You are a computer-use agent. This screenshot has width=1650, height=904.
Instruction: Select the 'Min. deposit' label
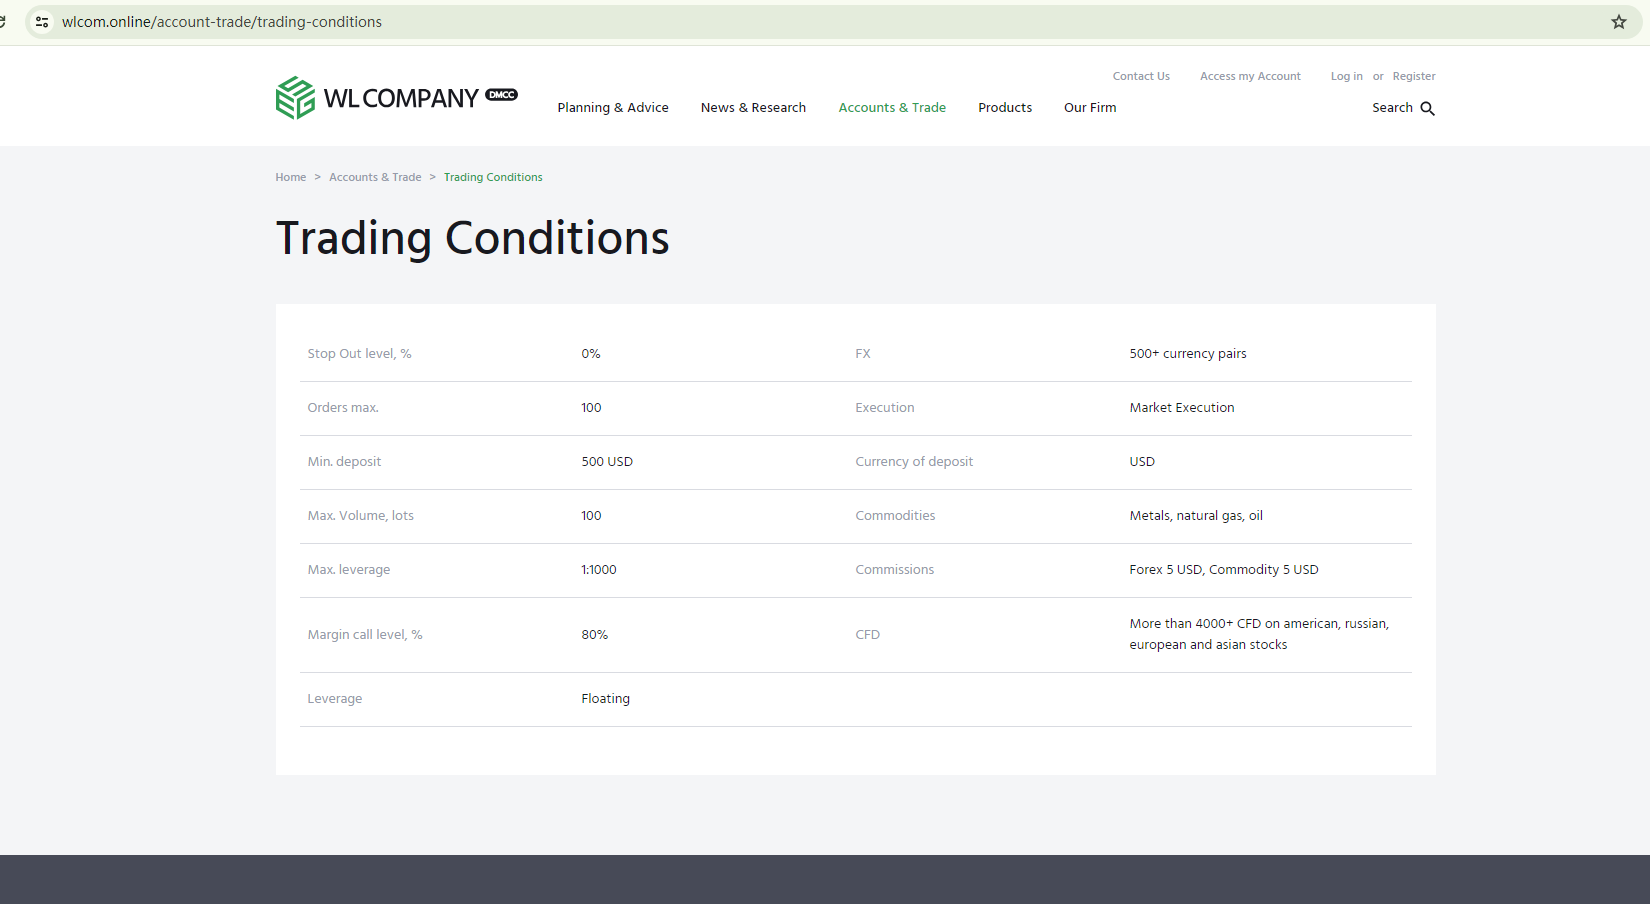coord(344,462)
